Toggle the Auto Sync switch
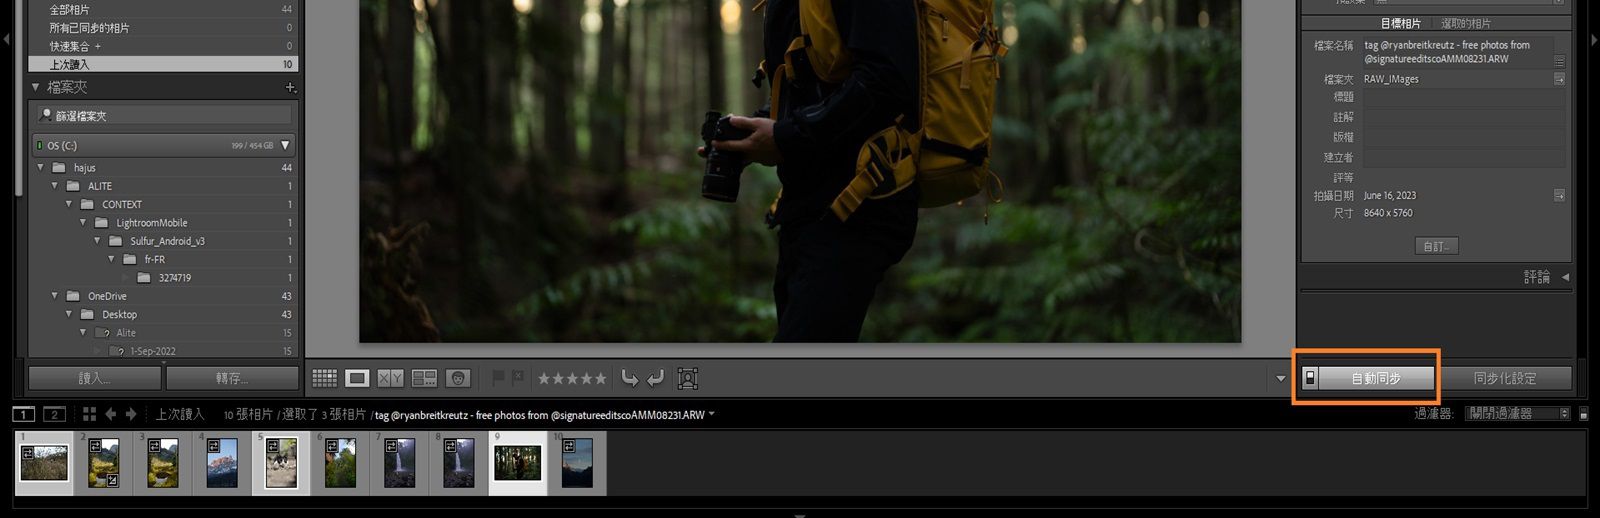Image resolution: width=1600 pixels, height=518 pixels. 1310,378
